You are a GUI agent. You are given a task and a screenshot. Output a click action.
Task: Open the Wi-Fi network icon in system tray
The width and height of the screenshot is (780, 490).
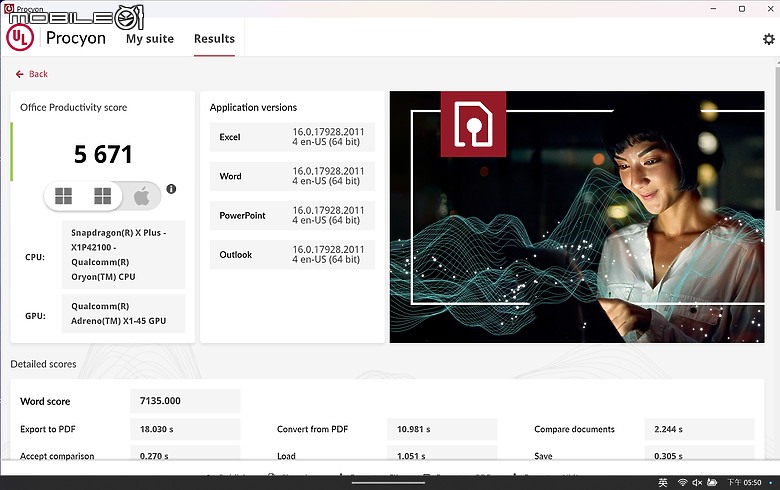point(682,483)
